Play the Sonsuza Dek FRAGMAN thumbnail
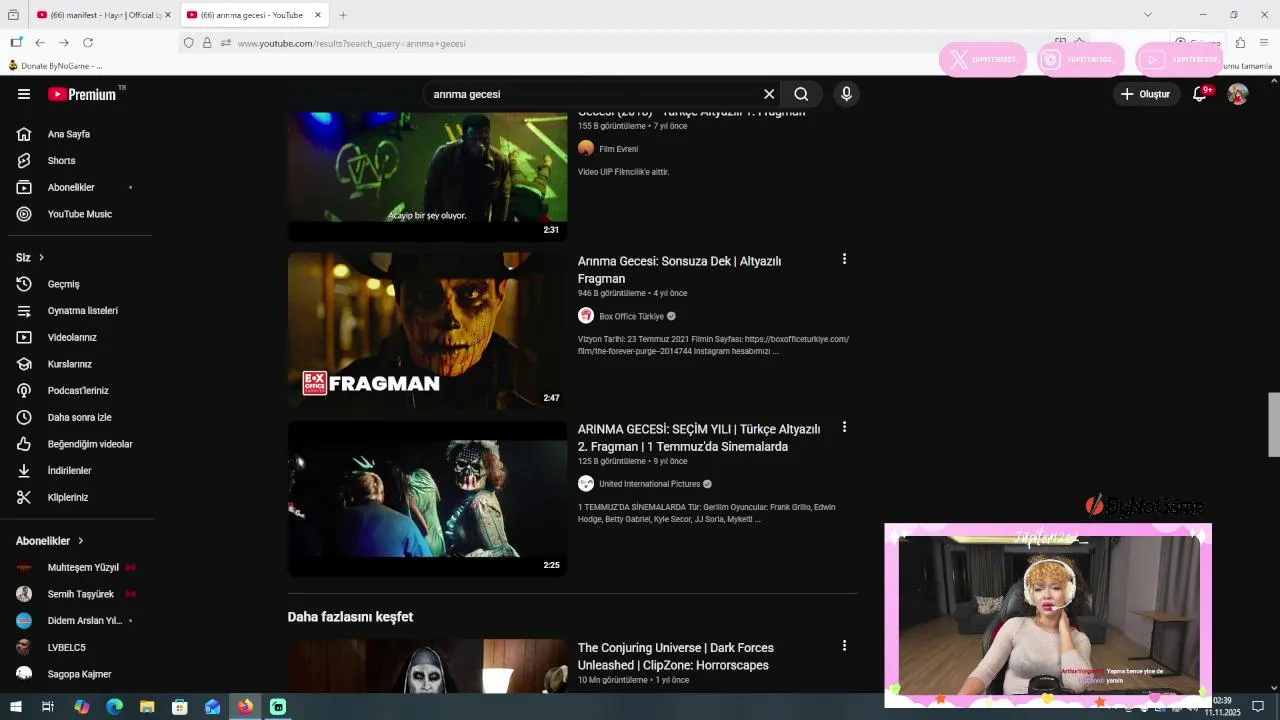Viewport: 1280px width, 720px height. (427, 330)
